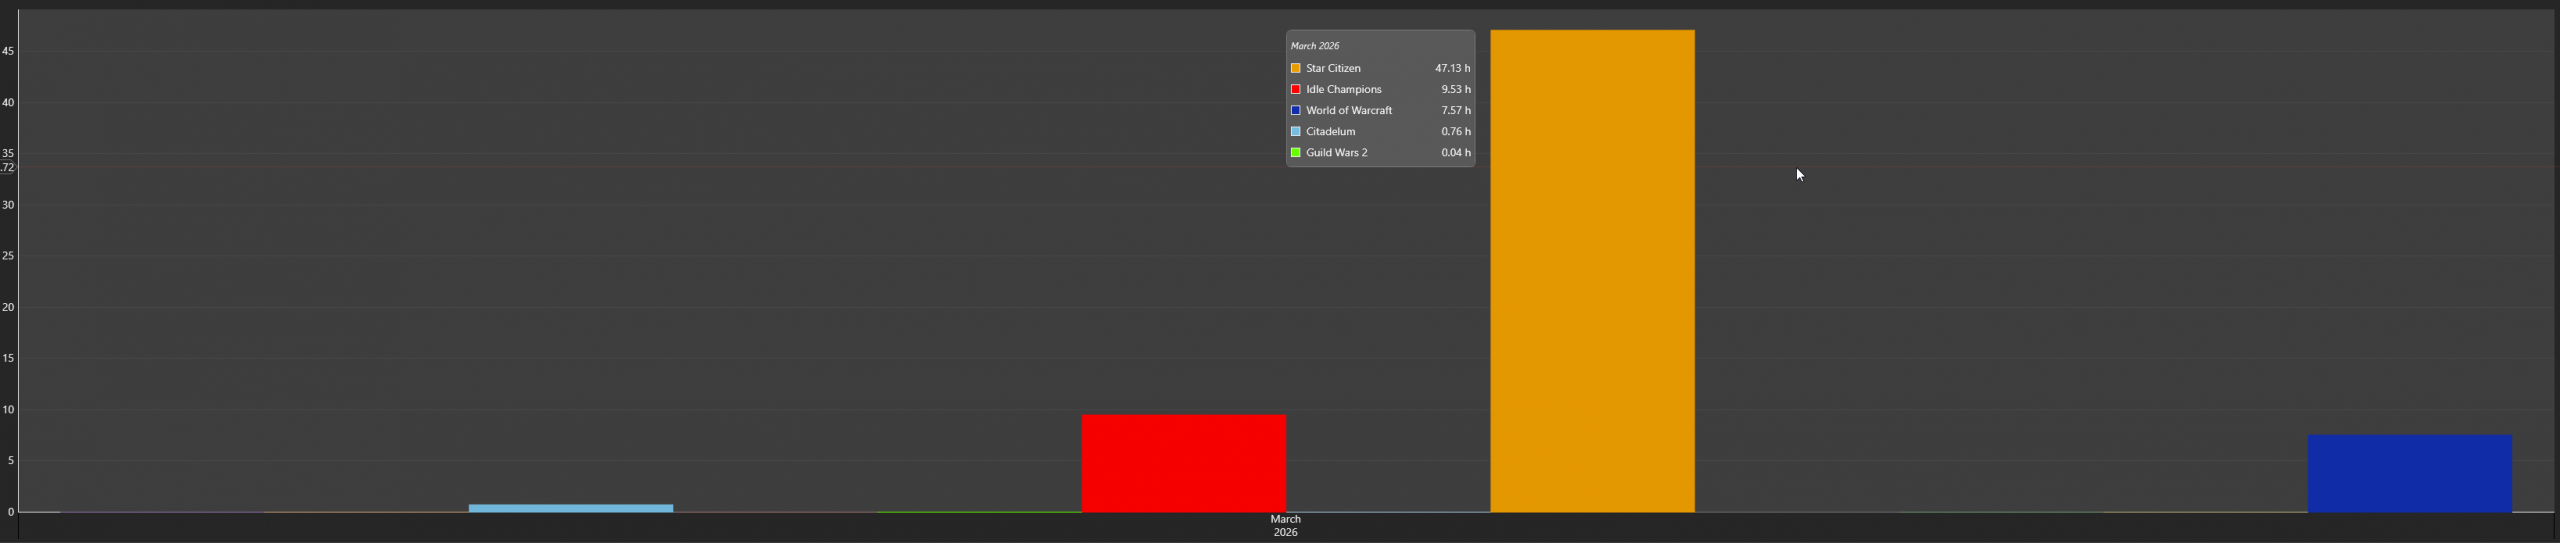The width and height of the screenshot is (2560, 543).
Task: Click the green Guild Wars 2 legend swatch
Action: (1295, 152)
